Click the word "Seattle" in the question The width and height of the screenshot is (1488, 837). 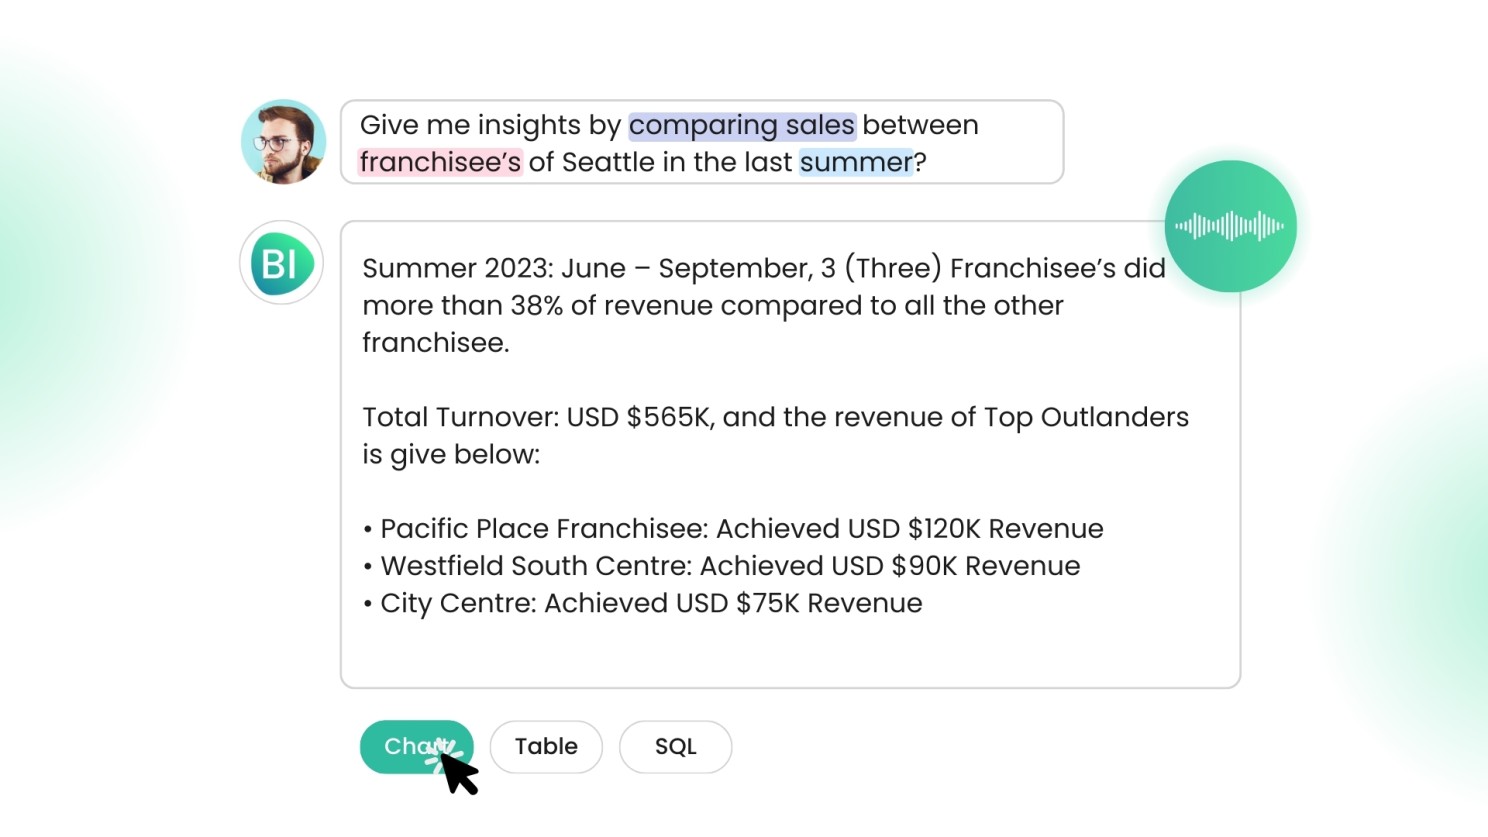click(608, 162)
